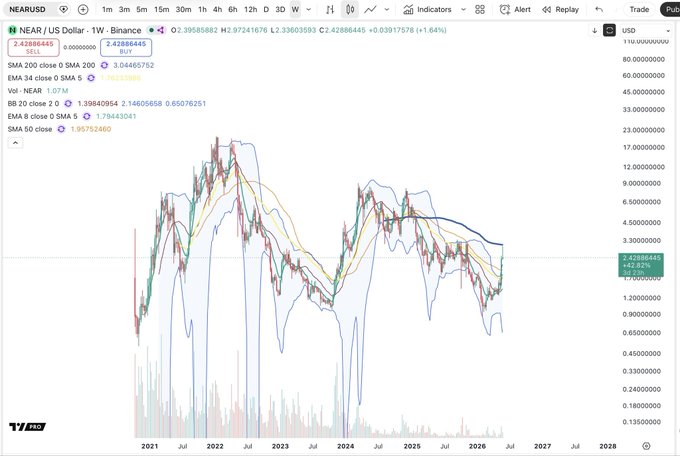Click the refresh icon beside EMA 34
Screen dimensions: 680x456
[91, 78]
